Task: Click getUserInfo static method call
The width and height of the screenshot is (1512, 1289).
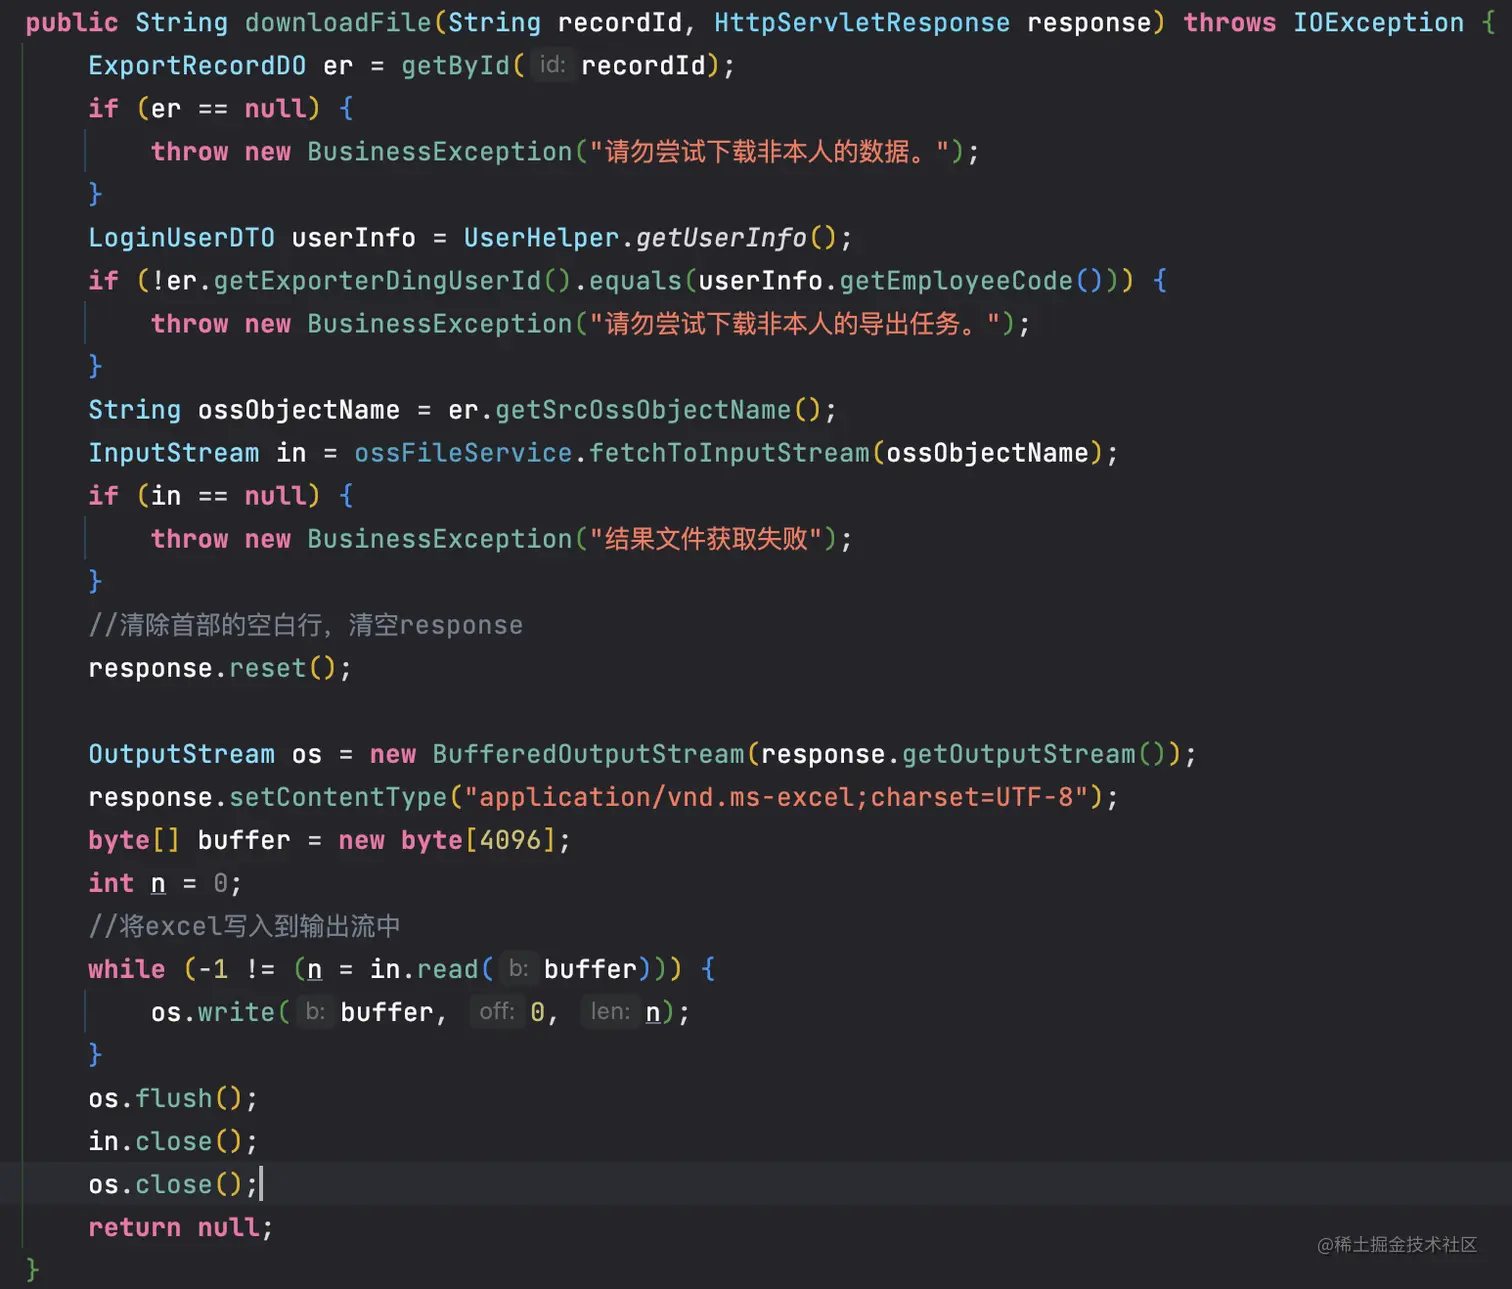Action: pos(721,237)
